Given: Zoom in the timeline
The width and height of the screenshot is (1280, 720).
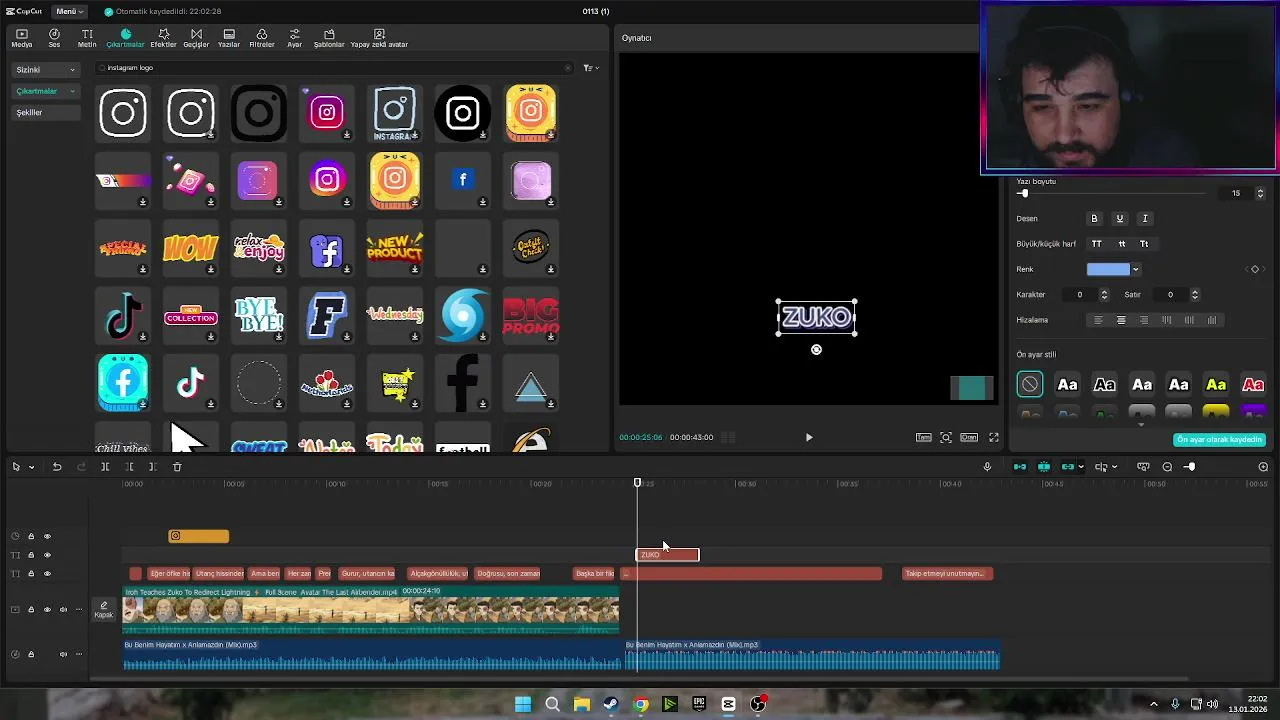Looking at the screenshot, I should 1263,467.
